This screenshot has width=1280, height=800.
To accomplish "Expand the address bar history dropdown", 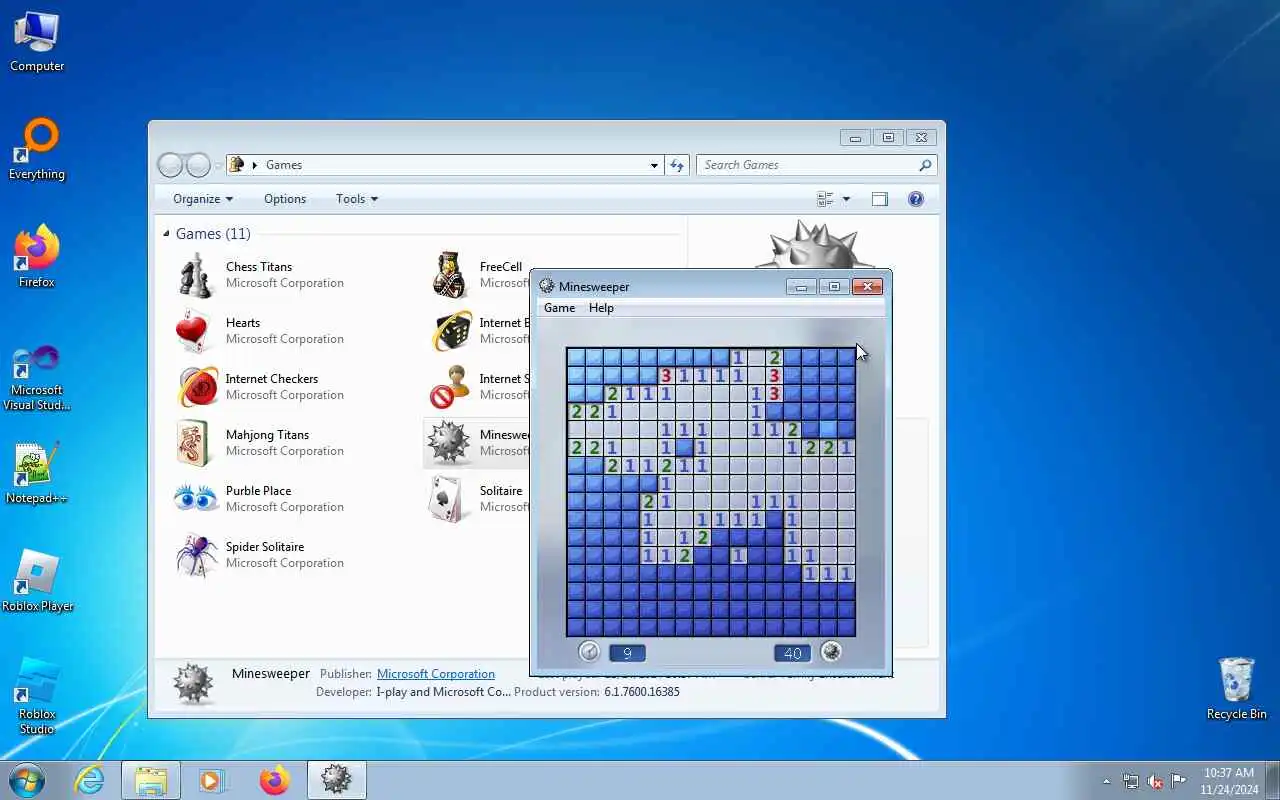I will [655, 165].
